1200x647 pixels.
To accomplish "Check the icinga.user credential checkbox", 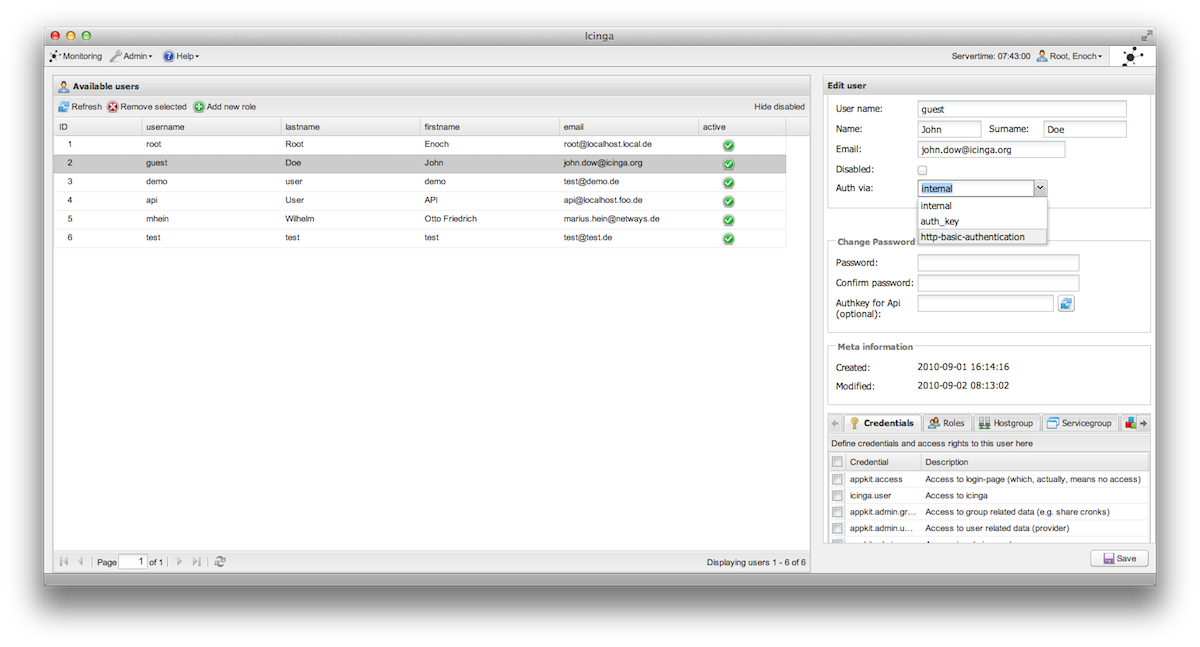I will tap(837, 496).
